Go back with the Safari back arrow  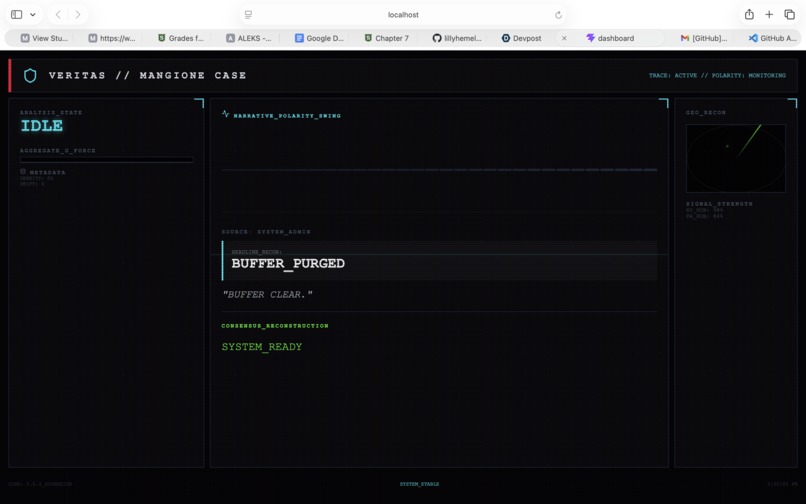click(x=58, y=14)
